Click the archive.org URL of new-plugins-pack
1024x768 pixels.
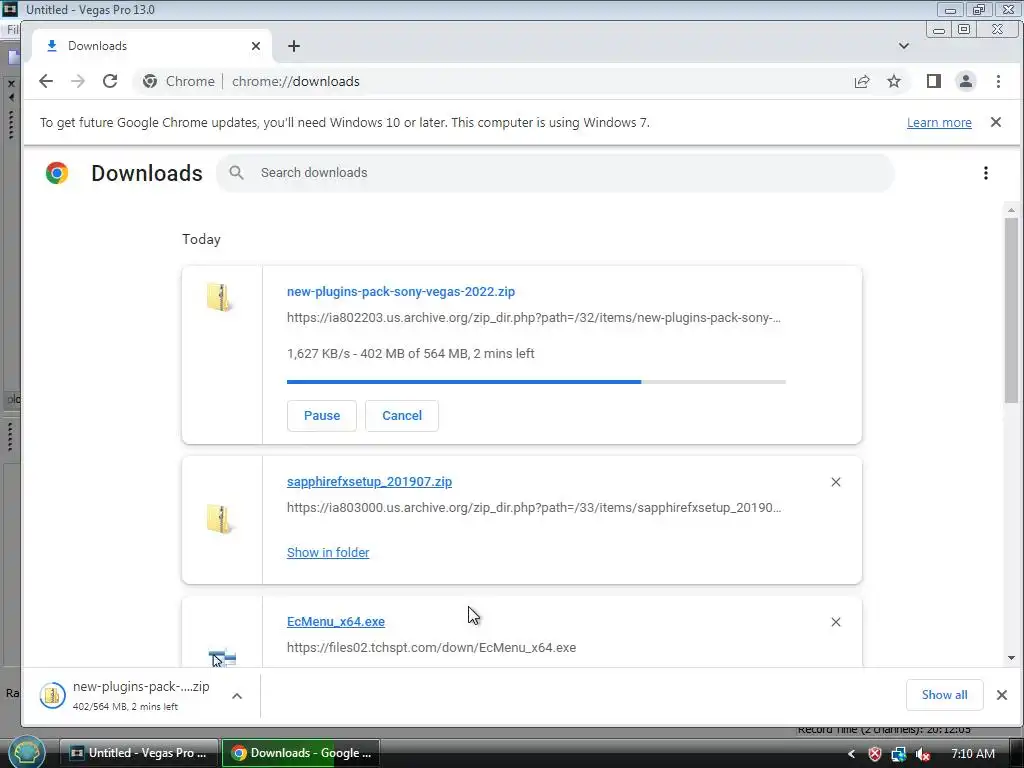click(x=534, y=318)
